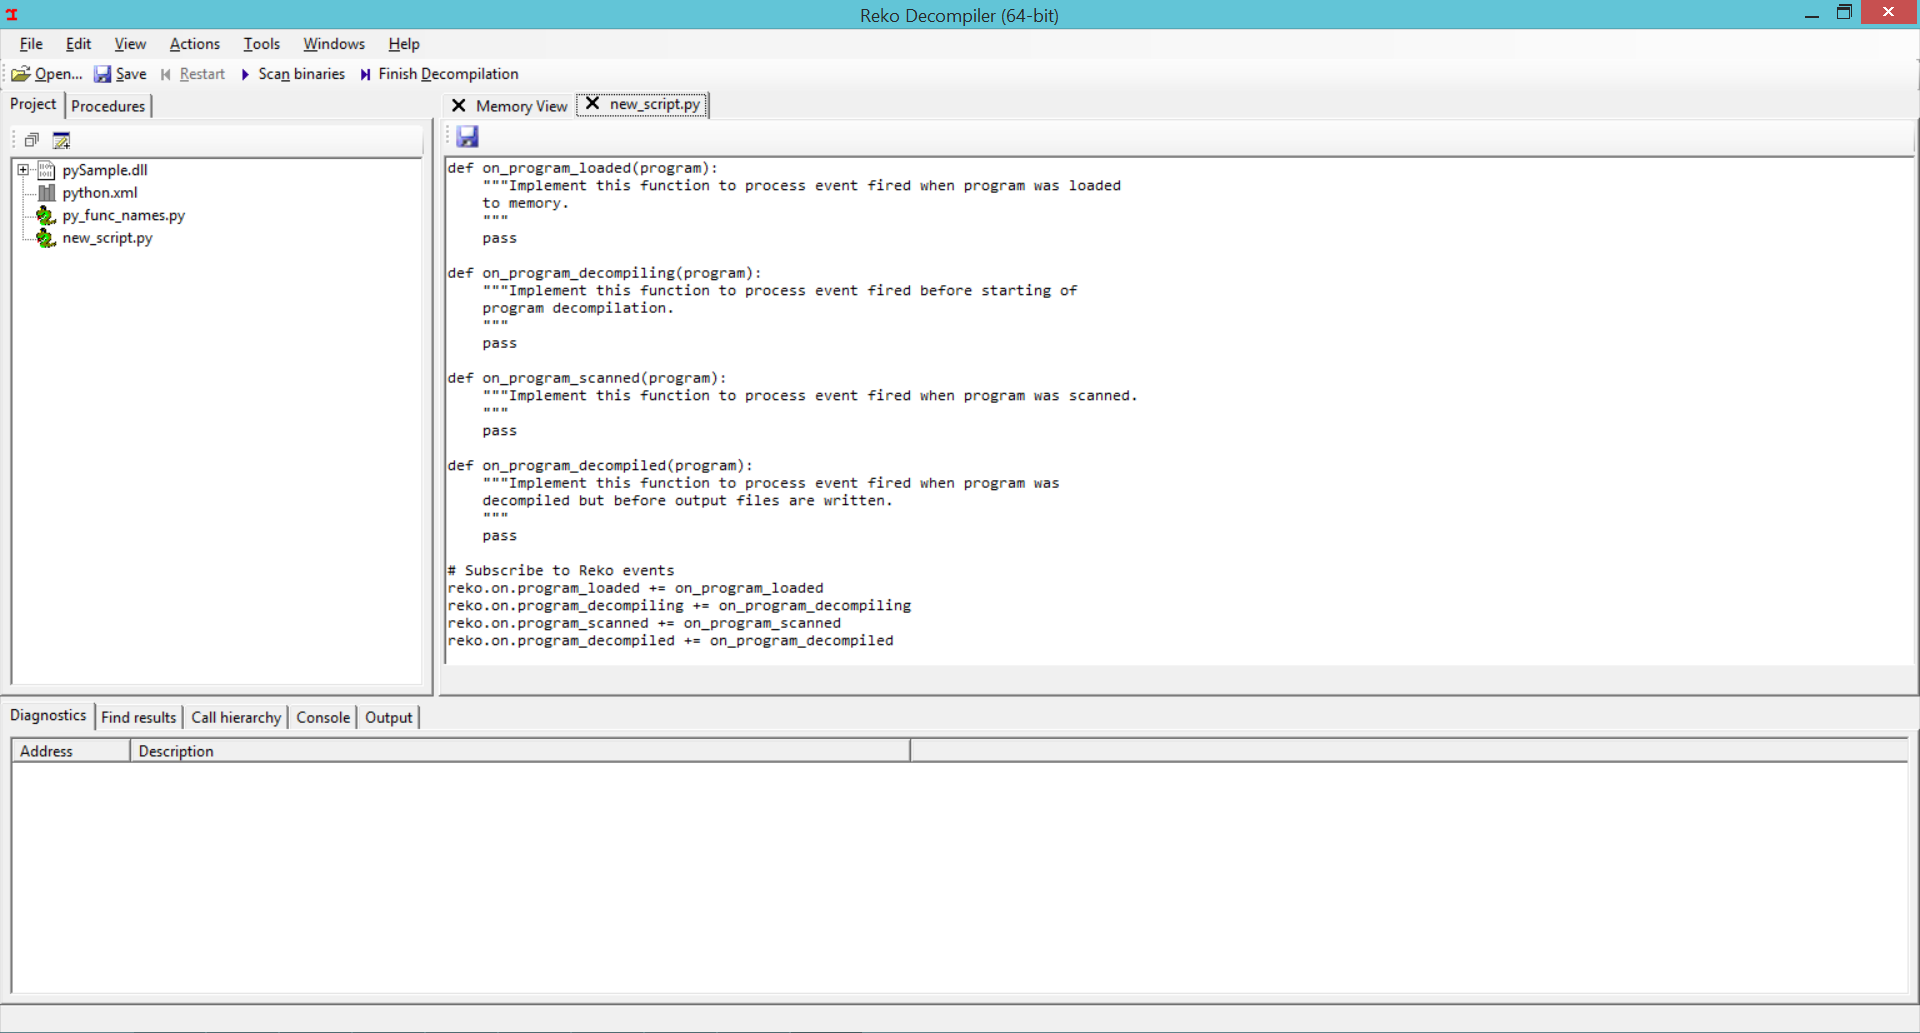Click the Description column header
Screen dimensions: 1920x1033
click(520, 751)
